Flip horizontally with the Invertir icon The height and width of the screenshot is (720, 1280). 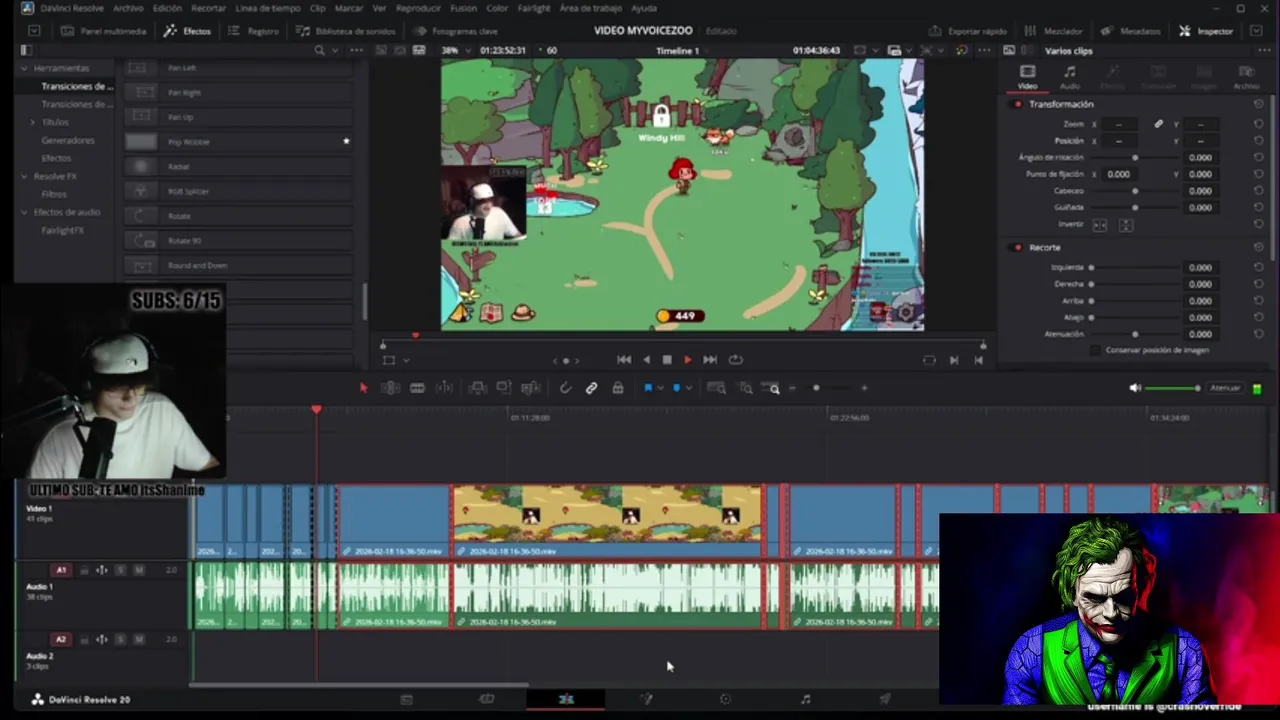coord(1100,225)
